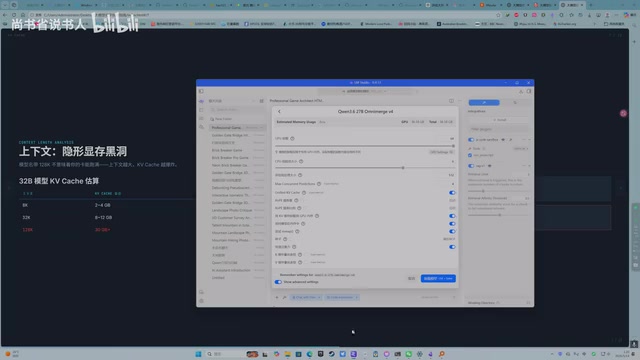This screenshot has height=360, width=640.
Task: Click the help icon beside the mmap setting
Action: 297,231
